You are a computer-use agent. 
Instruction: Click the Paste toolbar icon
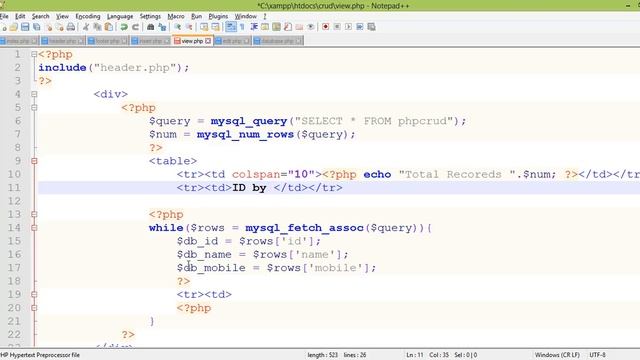pos(109,27)
